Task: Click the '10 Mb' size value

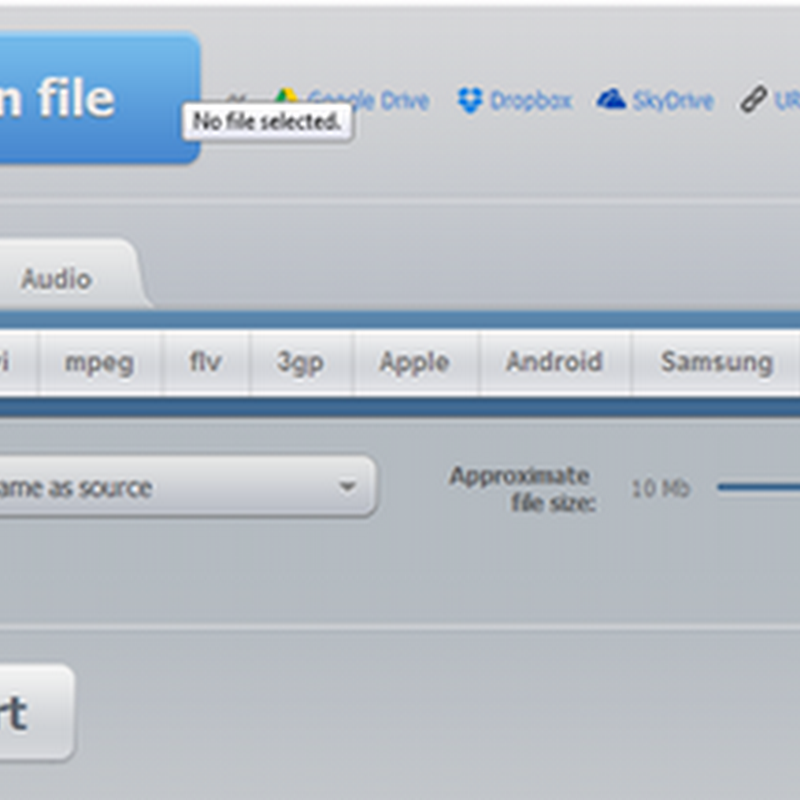Action: (x=661, y=488)
